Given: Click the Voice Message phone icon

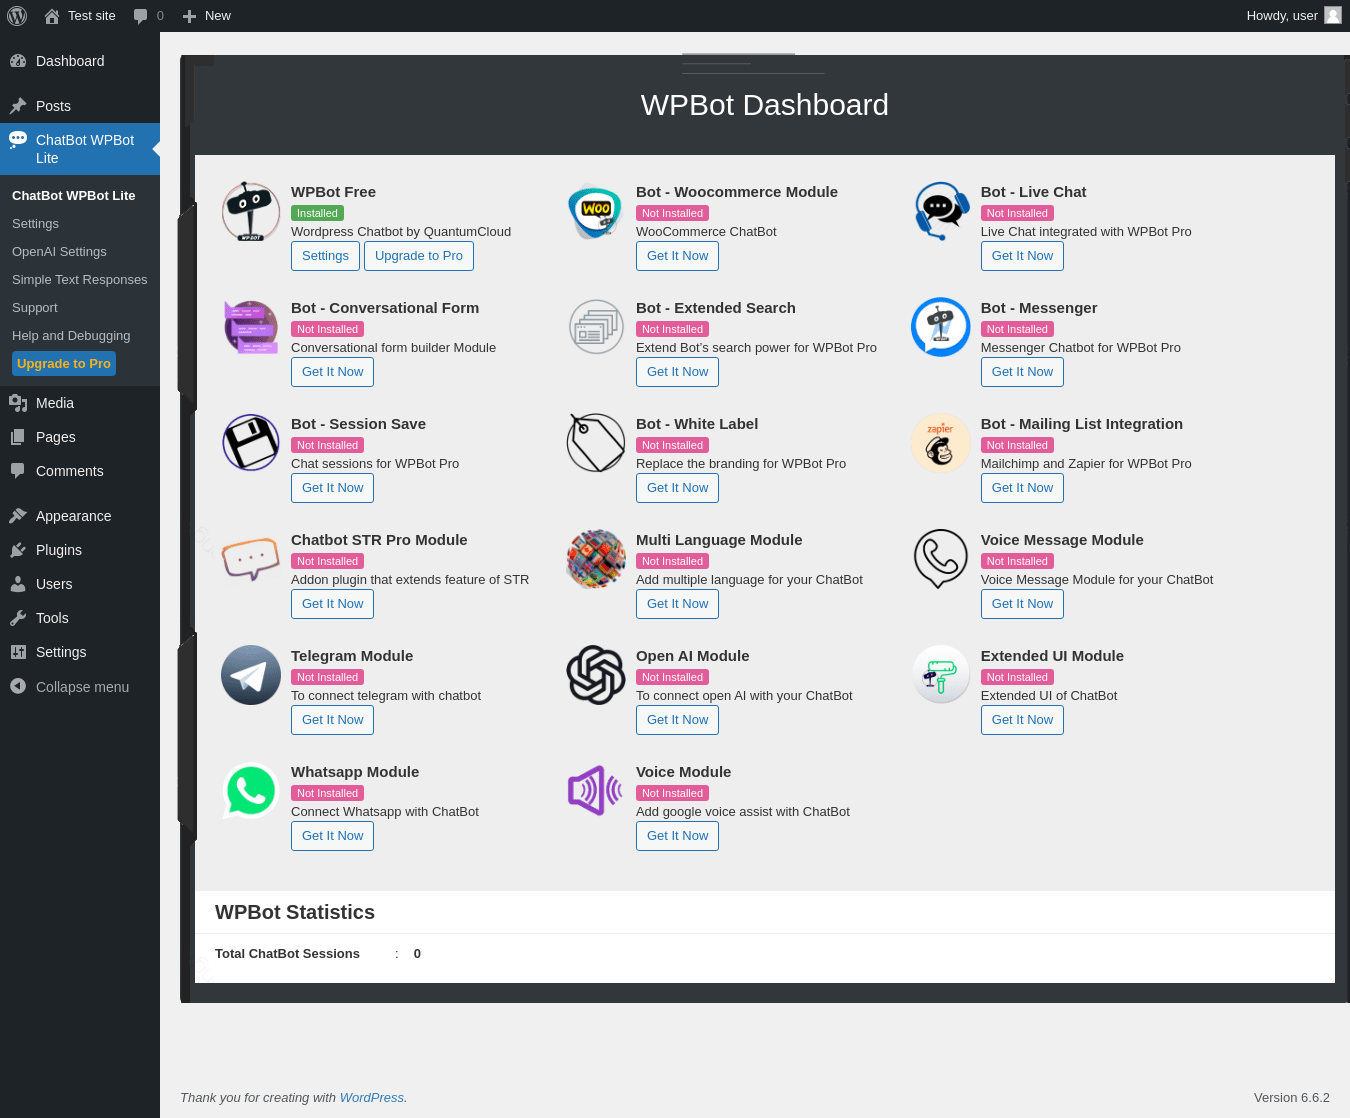Looking at the screenshot, I should tap(941, 559).
